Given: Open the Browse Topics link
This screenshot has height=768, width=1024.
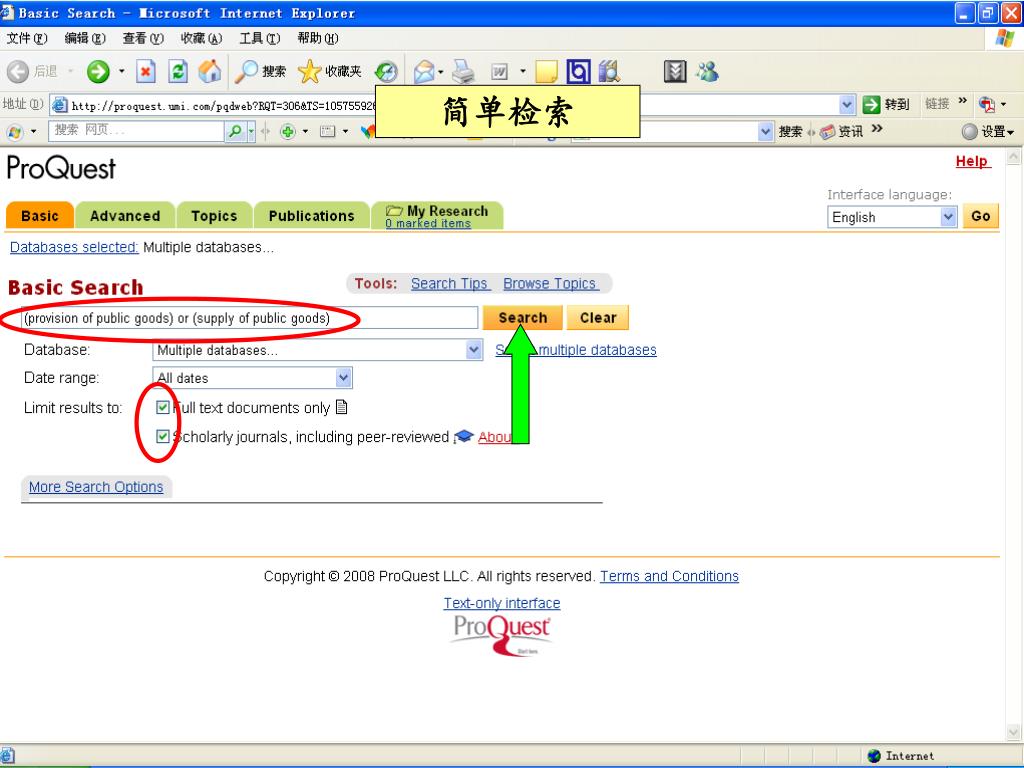Looking at the screenshot, I should 550,283.
